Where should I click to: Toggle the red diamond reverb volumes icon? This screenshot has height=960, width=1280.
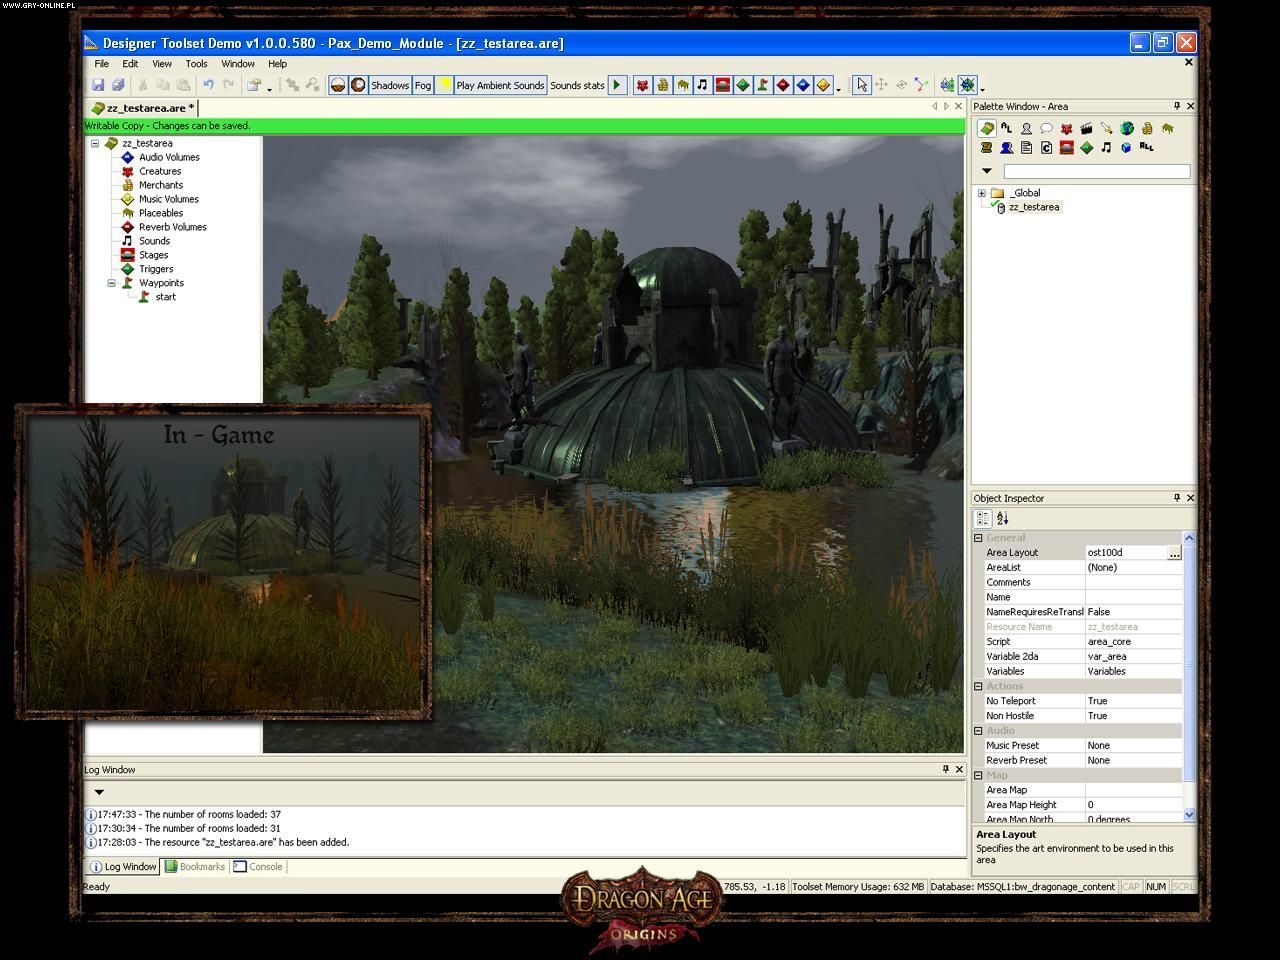coord(782,86)
